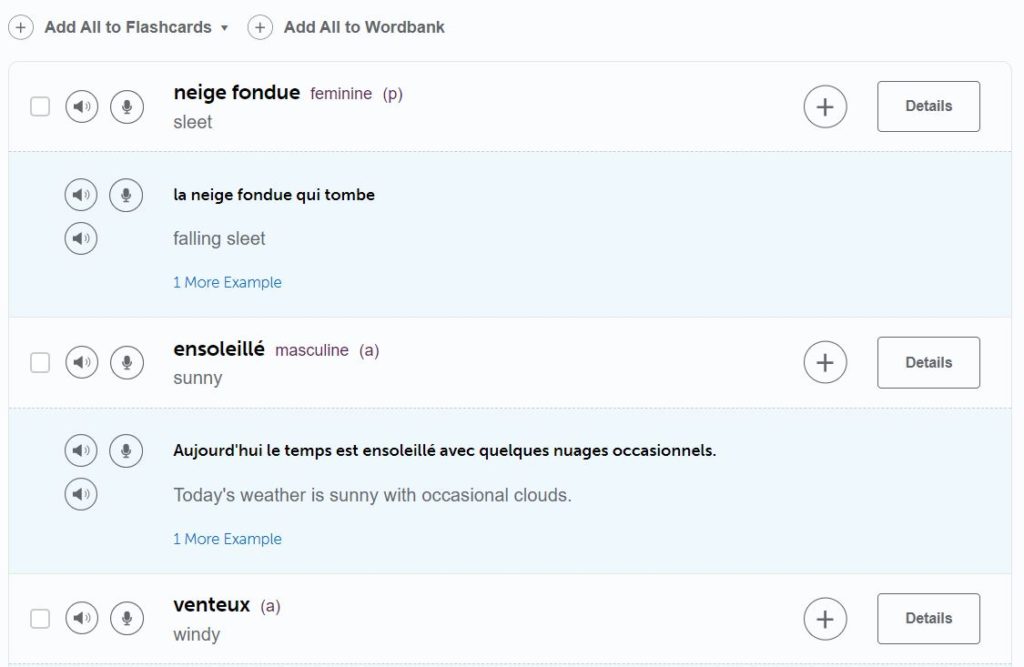Open Details for neige fondue
Image resolution: width=1024 pixels, height=667 pixels.
click(x=928, y=106)
